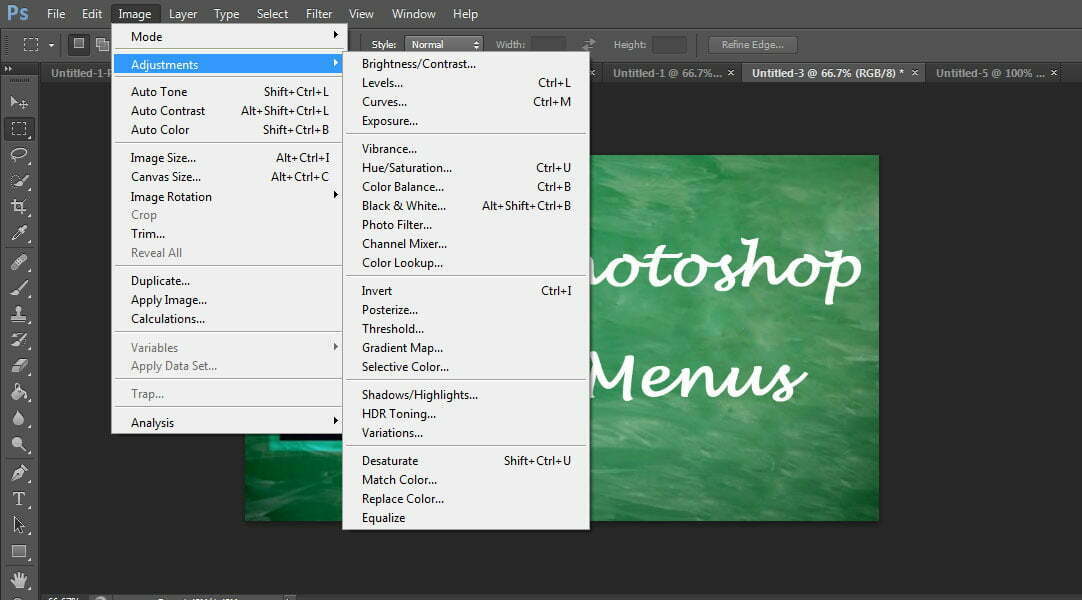Select the Crop tool
This screenshot has width=1082, height=600.
click(x=19, y=207)
